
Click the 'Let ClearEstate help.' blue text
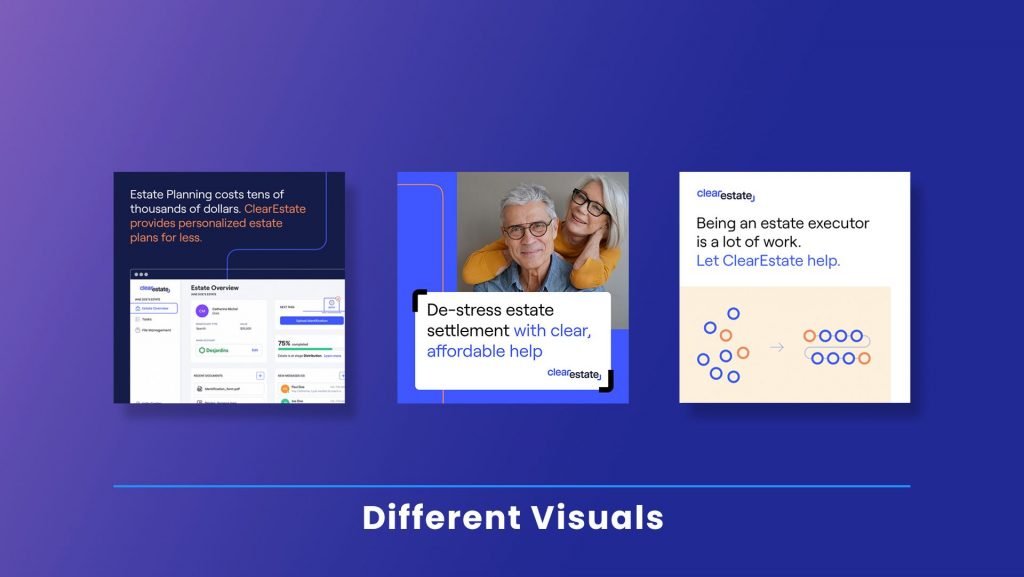[x=768, y=260]
